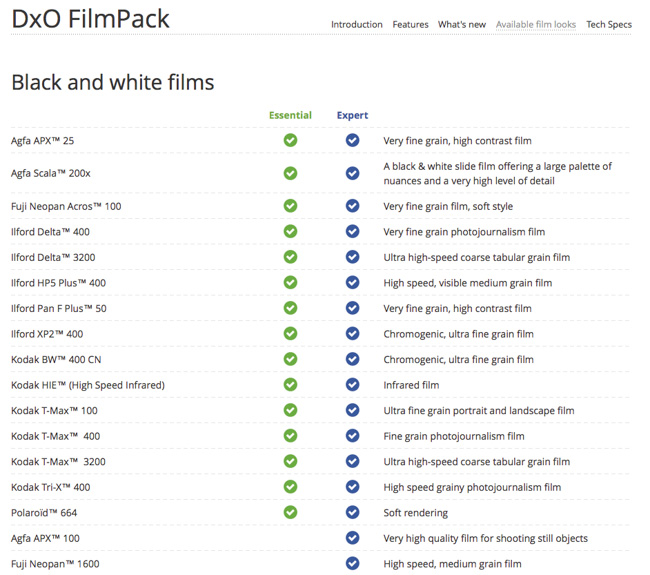Click the Expert check for Polaroïd 664
Image resolution: width=650 pixels, height=575 pixels.
click(x=352, y=512)
